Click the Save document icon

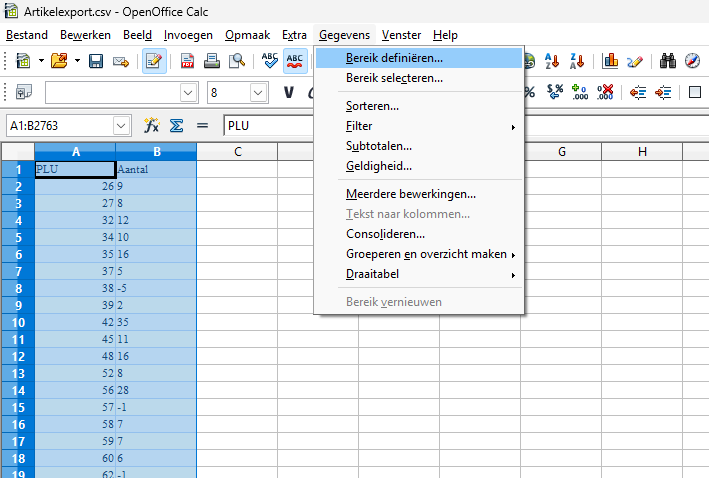point(96,61)
